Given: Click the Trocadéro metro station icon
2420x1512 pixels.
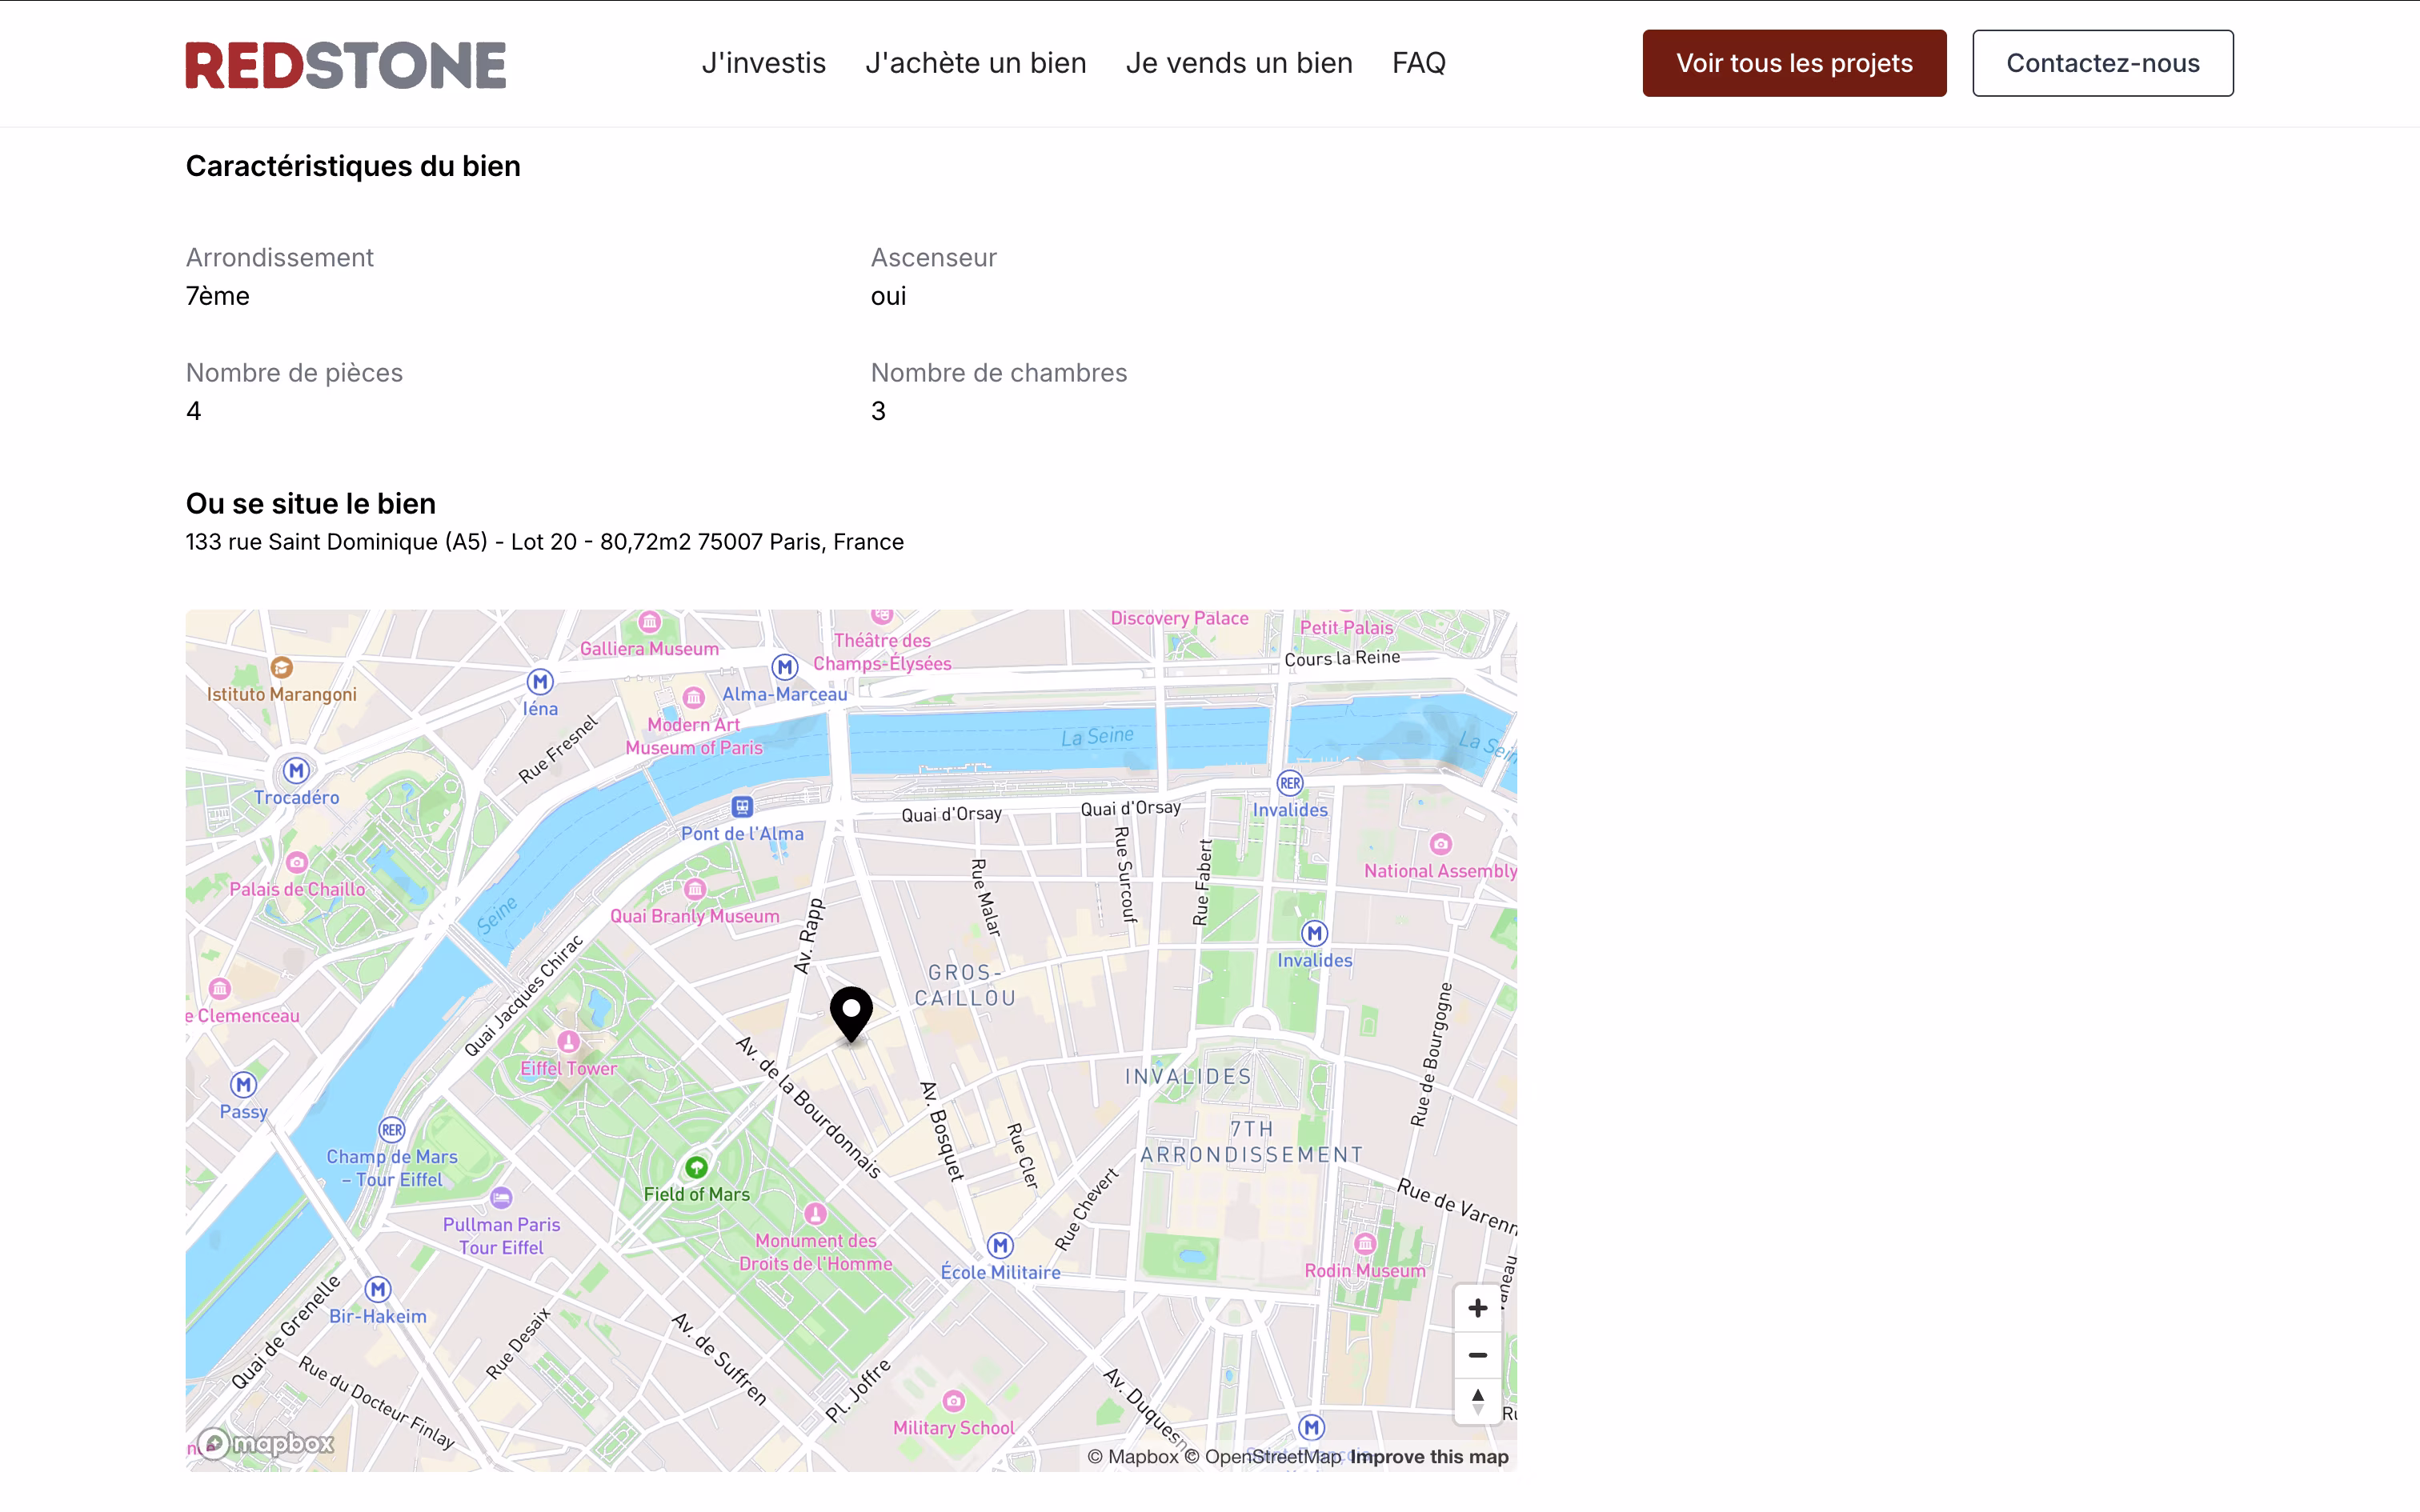Looking at the screenshot, I should (295, 771).
